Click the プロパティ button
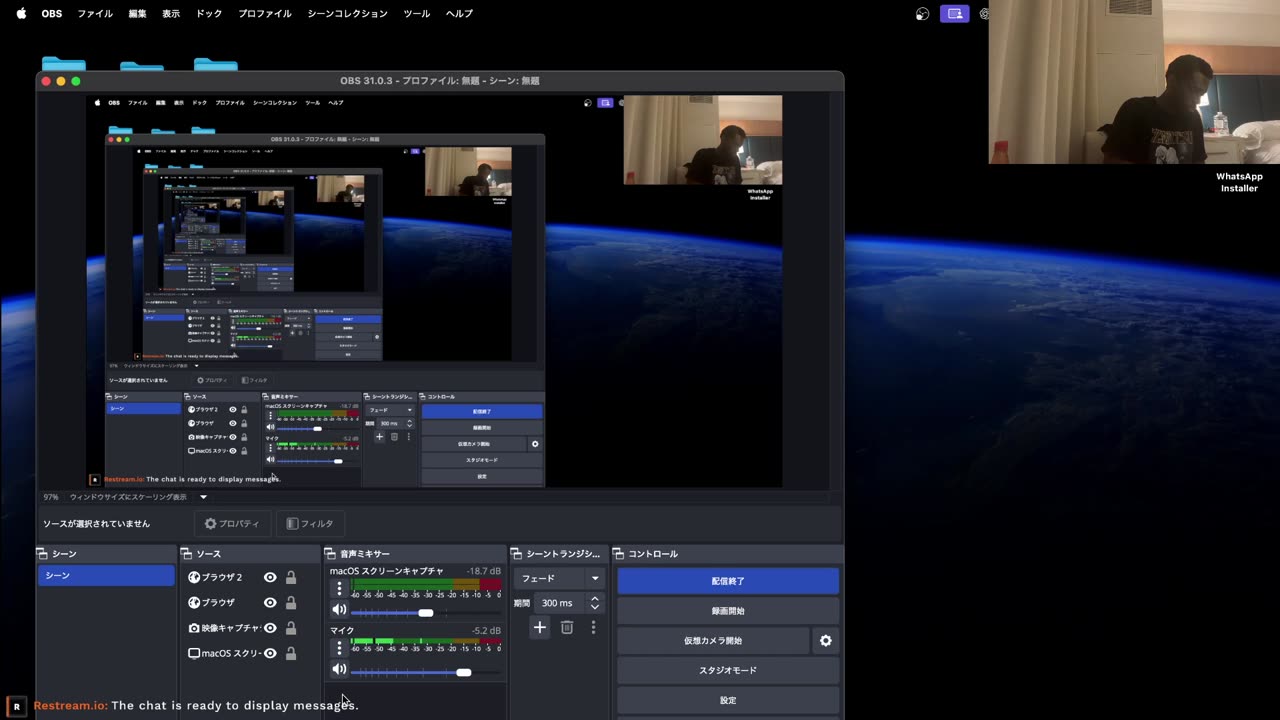1280x720 pixels. (232, 523)
